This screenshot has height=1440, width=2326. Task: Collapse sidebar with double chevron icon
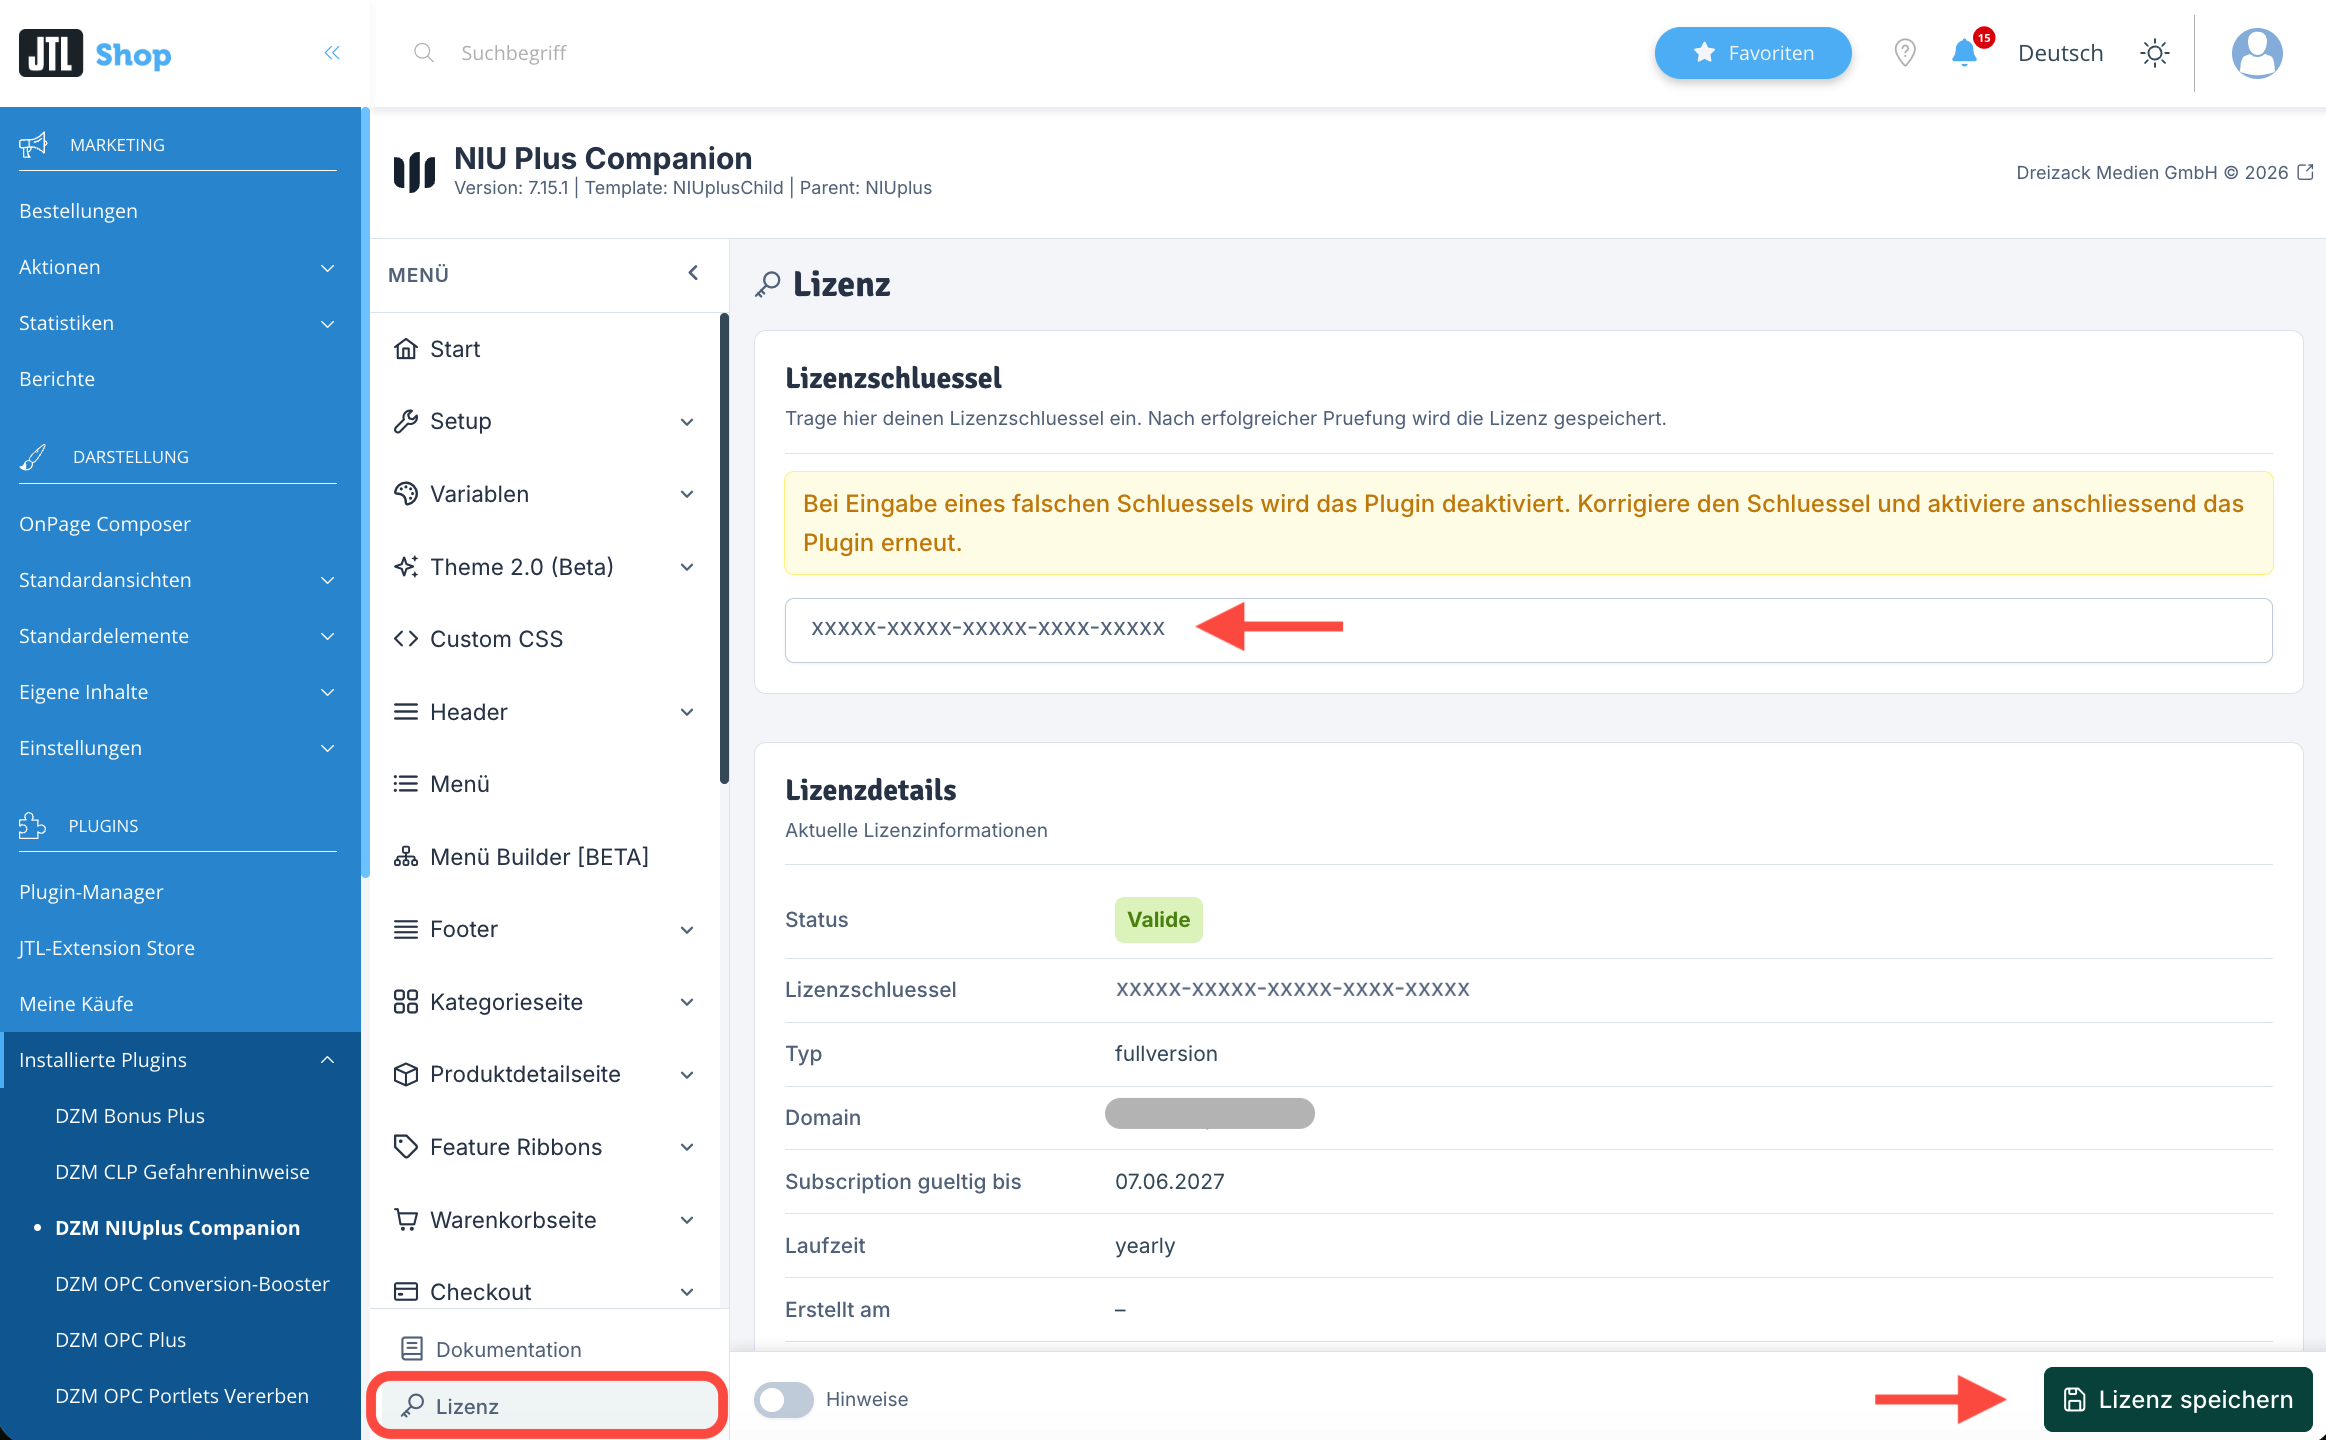tap(332, 53)
